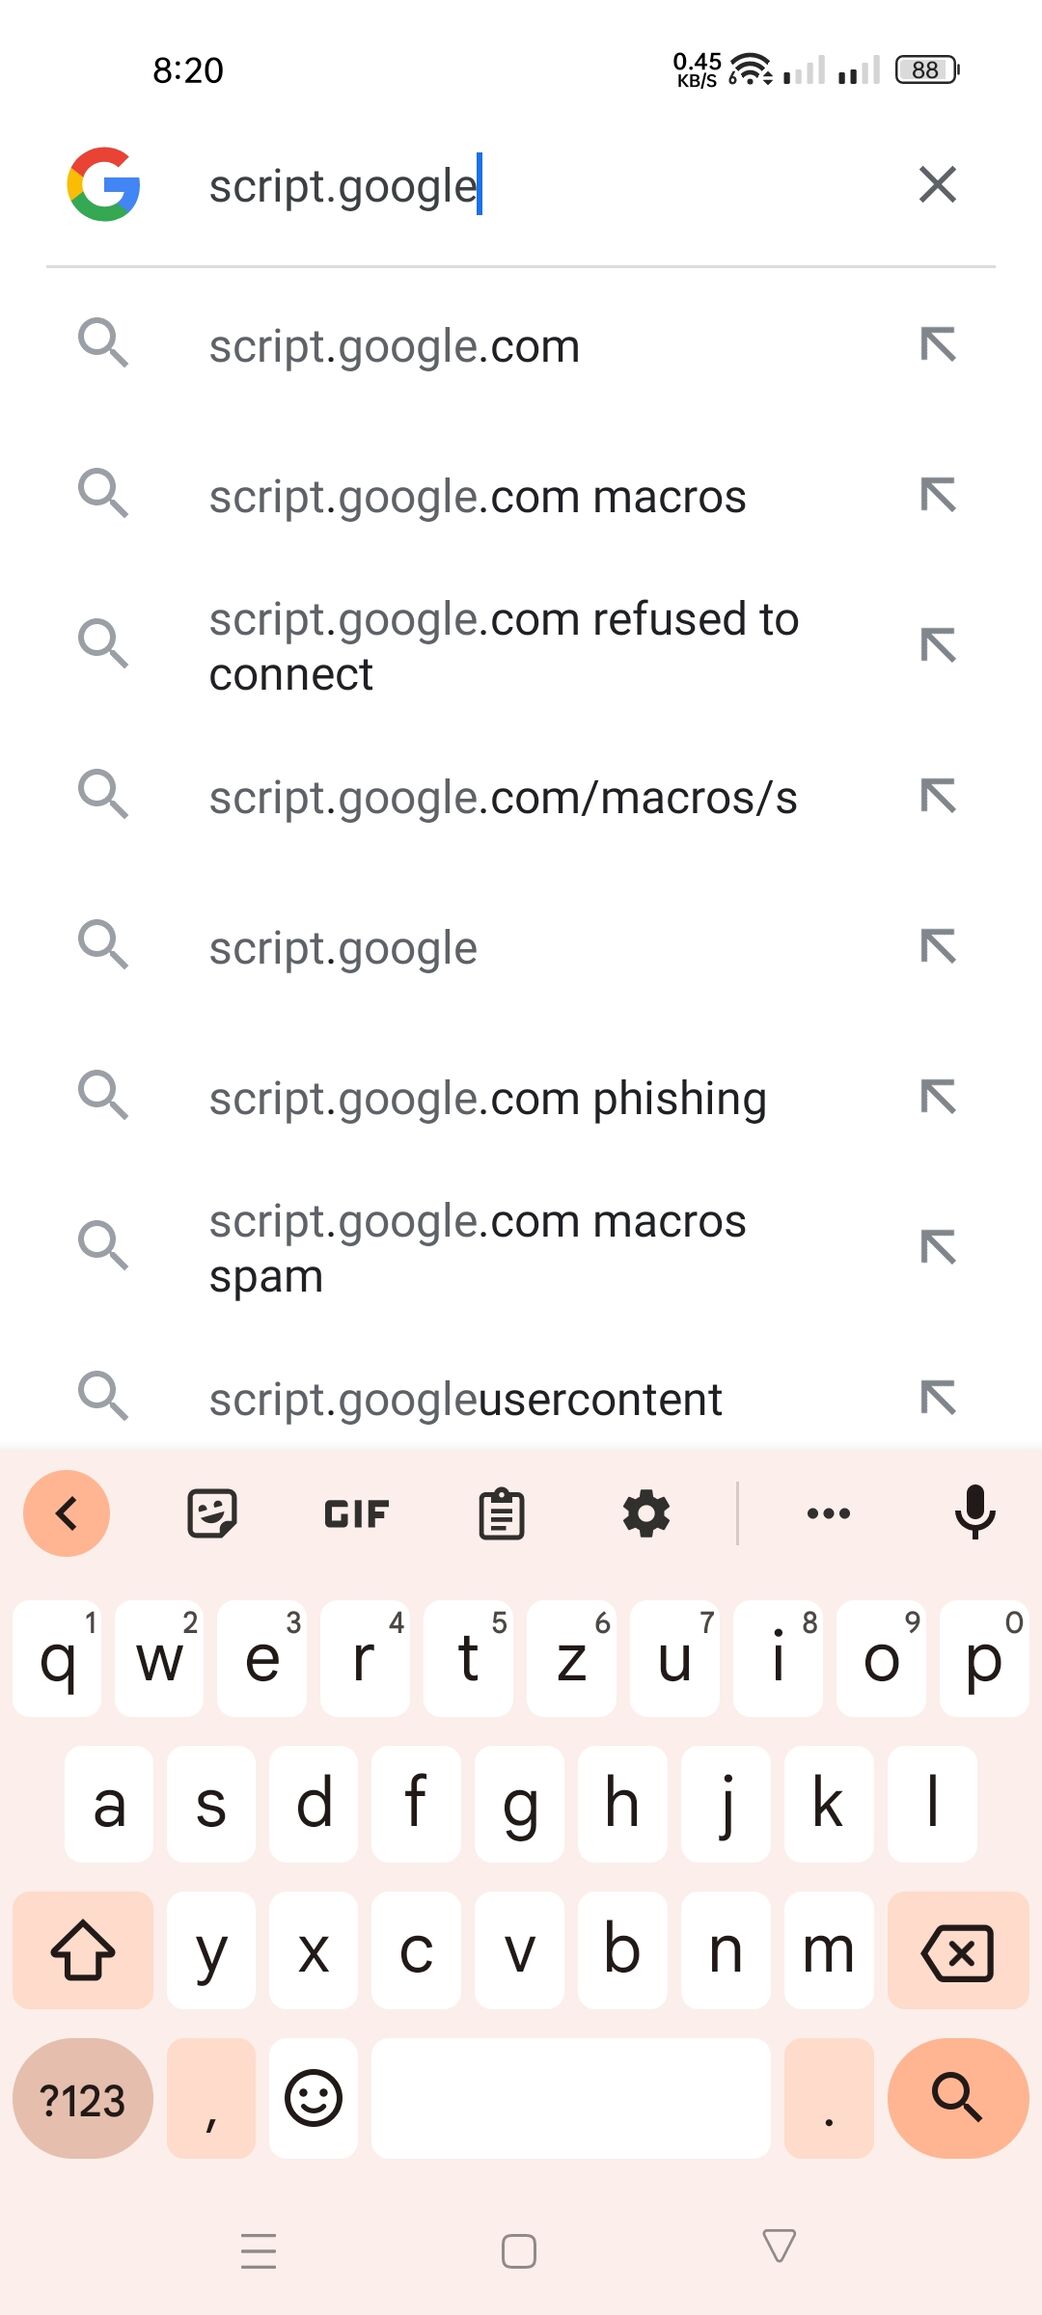Tap the Google logo icon
The width and height of the screenshot is (1042, 2315).
pyautogui.click(x=103, y=184)
